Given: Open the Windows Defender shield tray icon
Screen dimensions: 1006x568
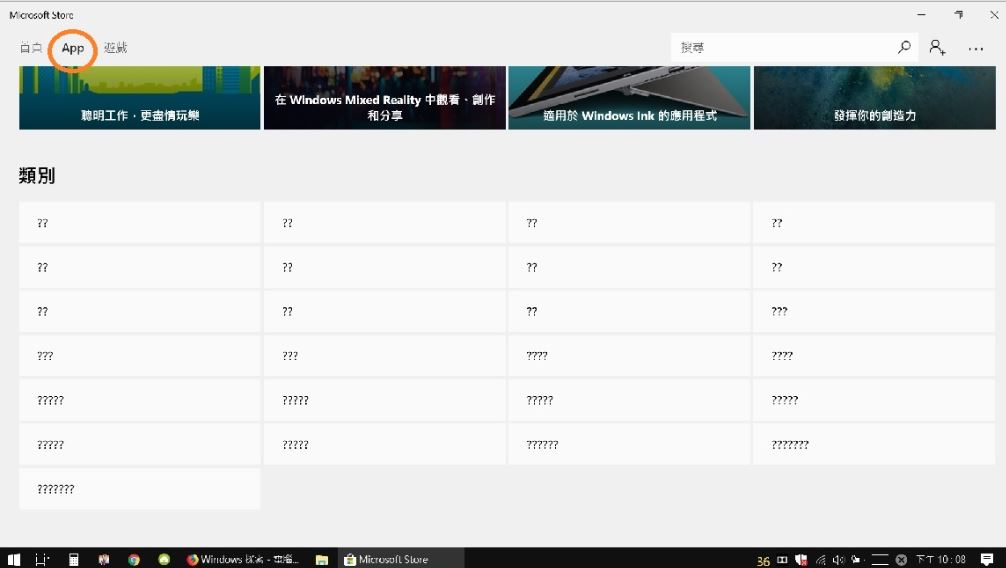Looking at the screenshot, I should pos(801,560).
